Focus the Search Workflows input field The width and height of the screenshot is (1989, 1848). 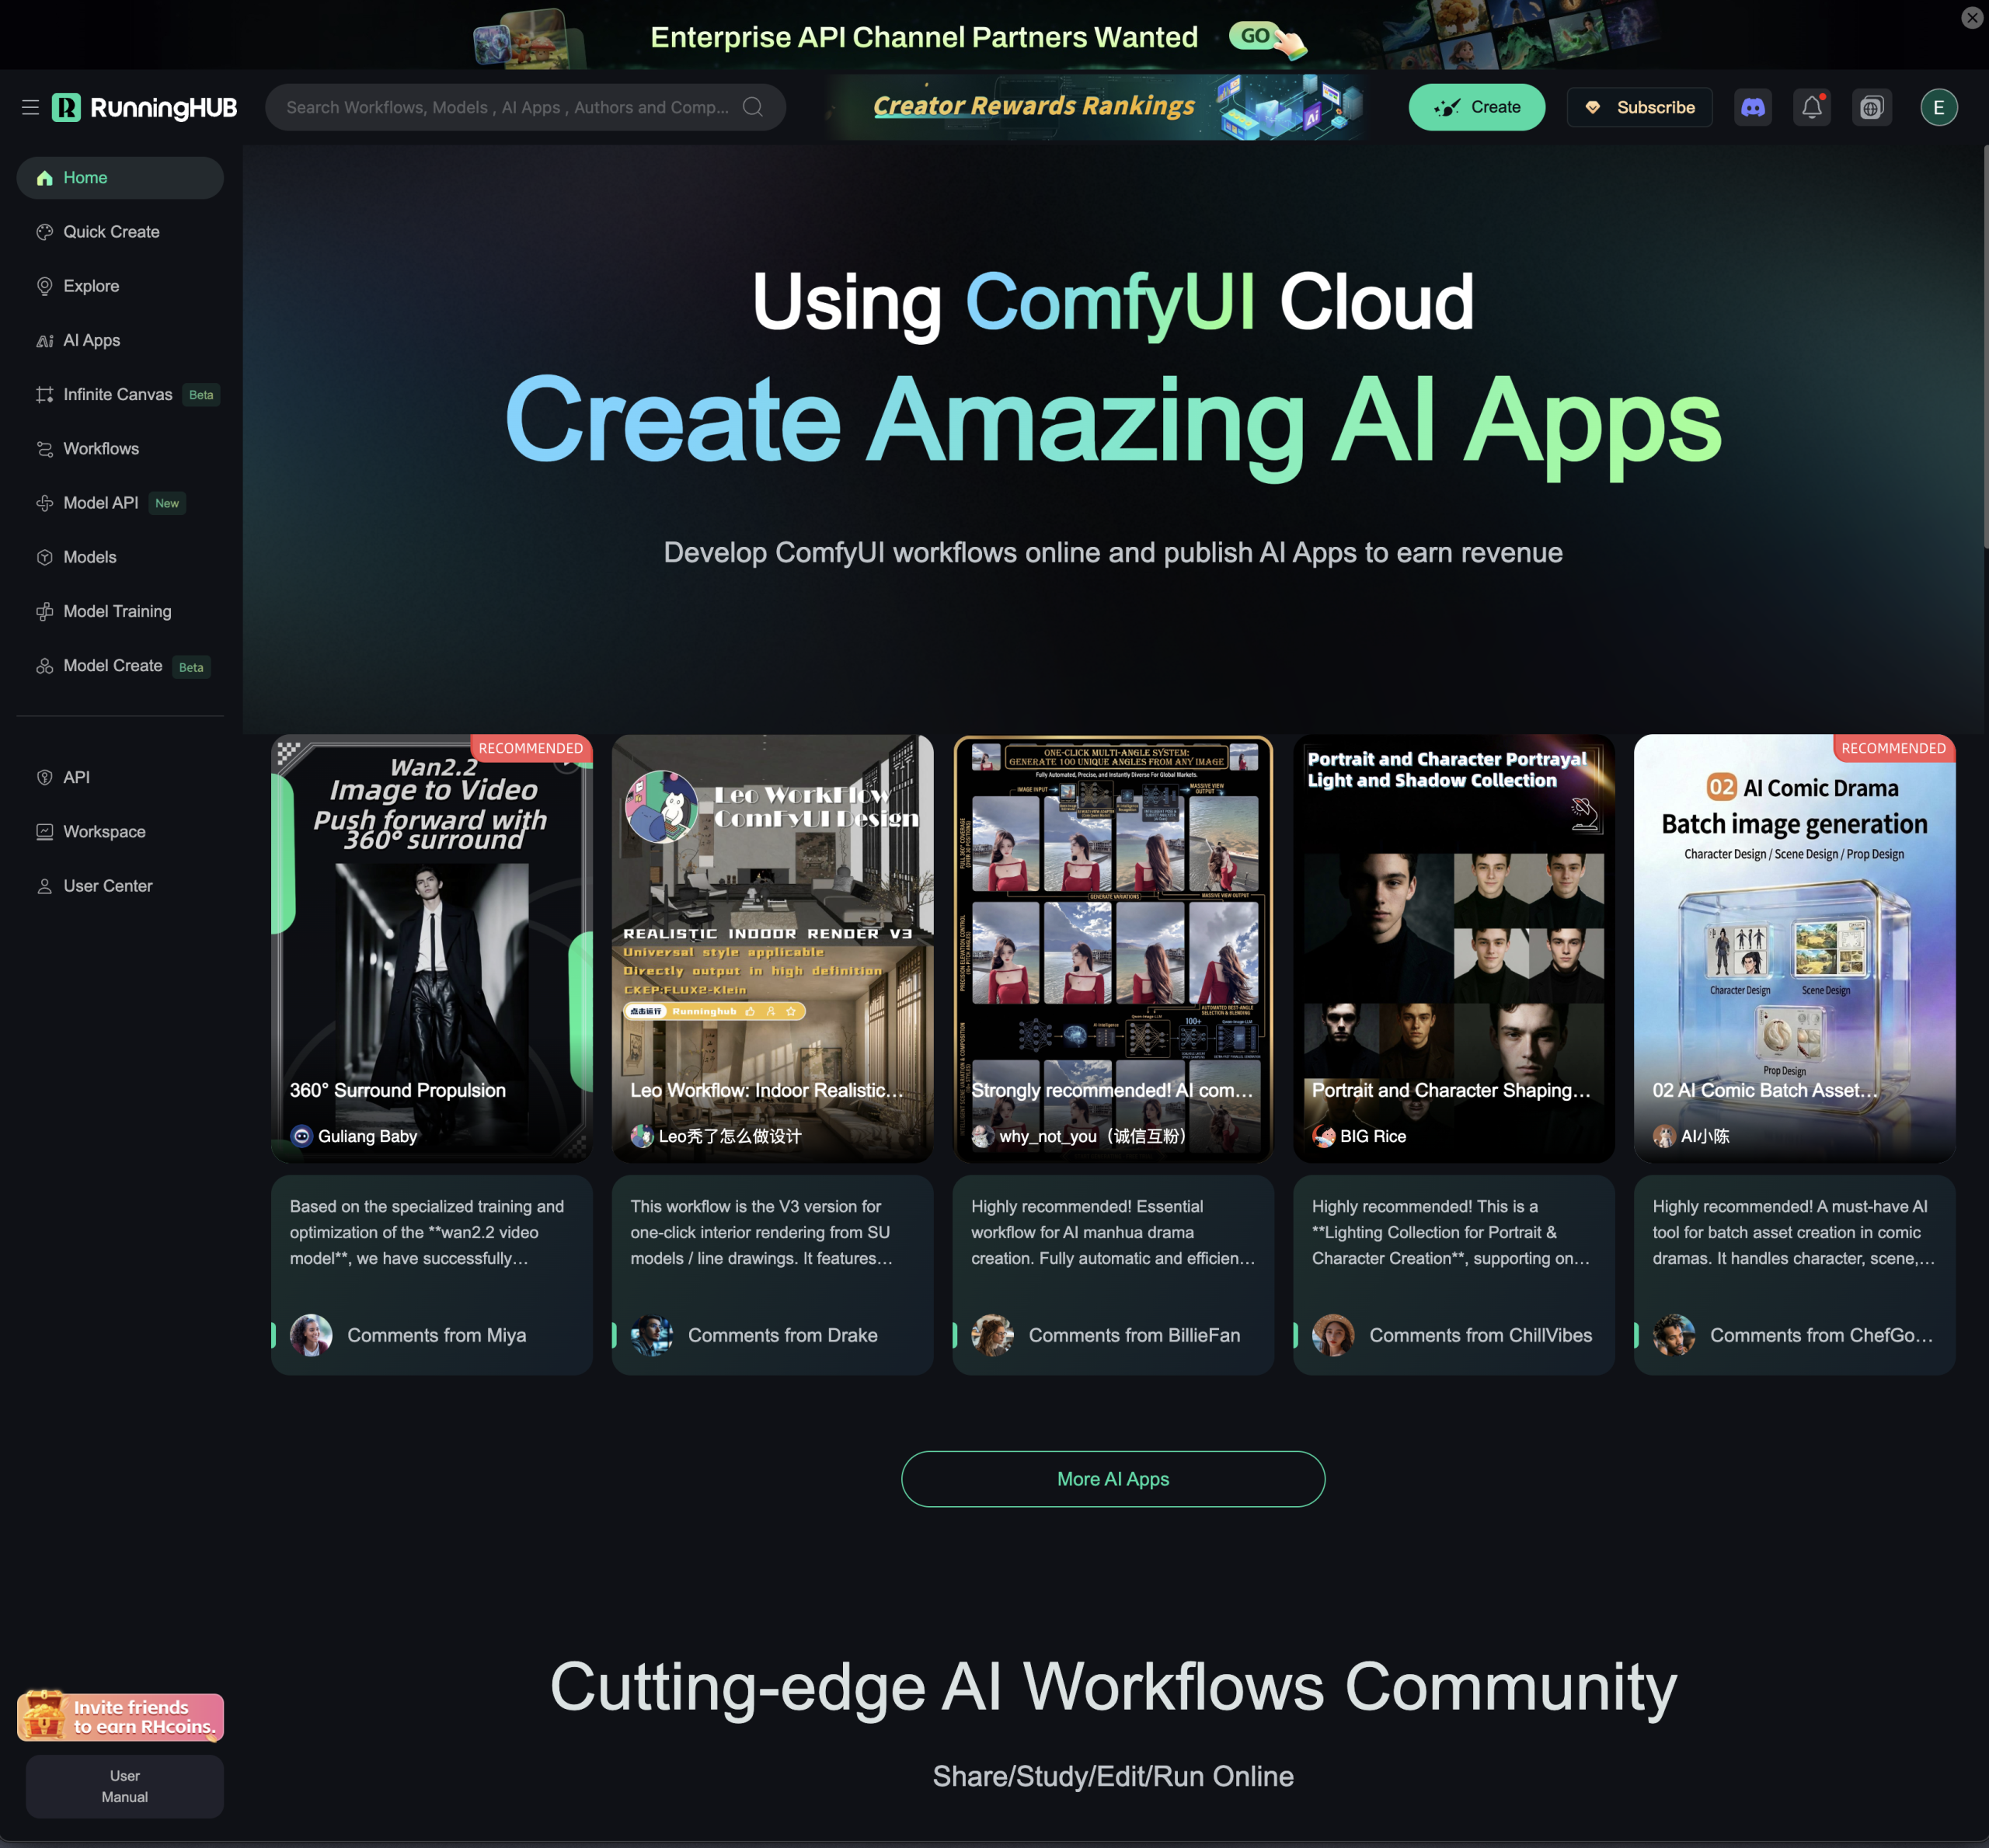pyautogui.click(x=508, y=107)
